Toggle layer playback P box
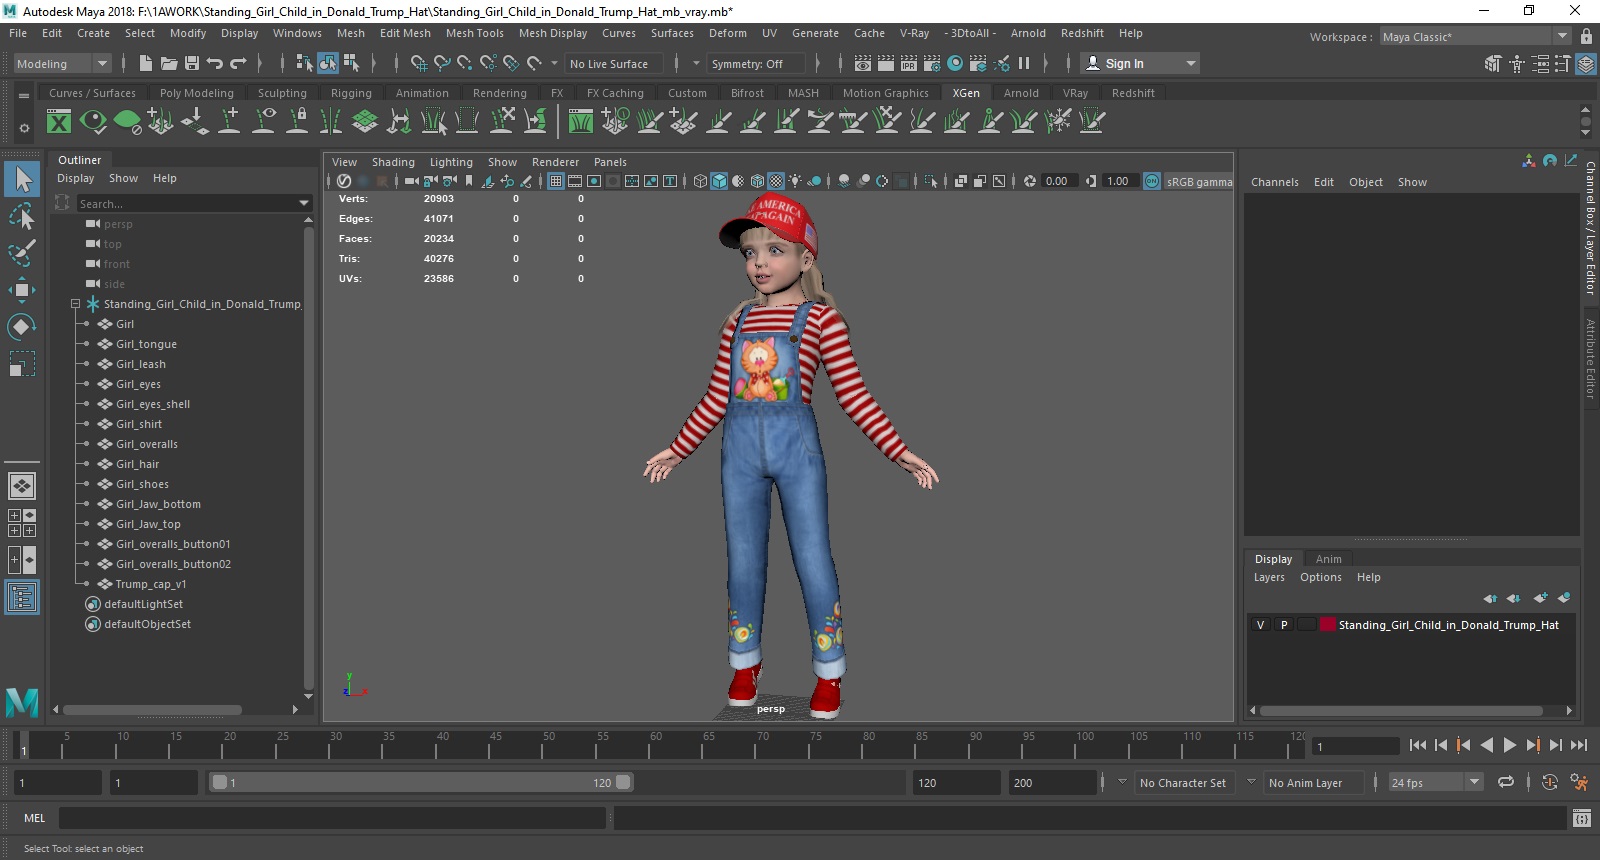 pos(1284,625)
